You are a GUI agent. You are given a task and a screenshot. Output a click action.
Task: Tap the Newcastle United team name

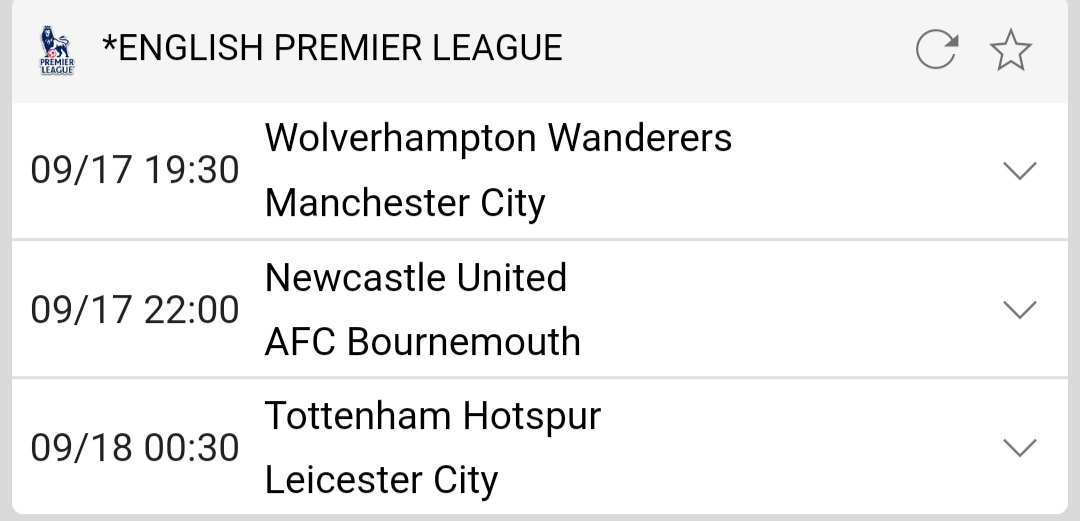click(416, 277)
